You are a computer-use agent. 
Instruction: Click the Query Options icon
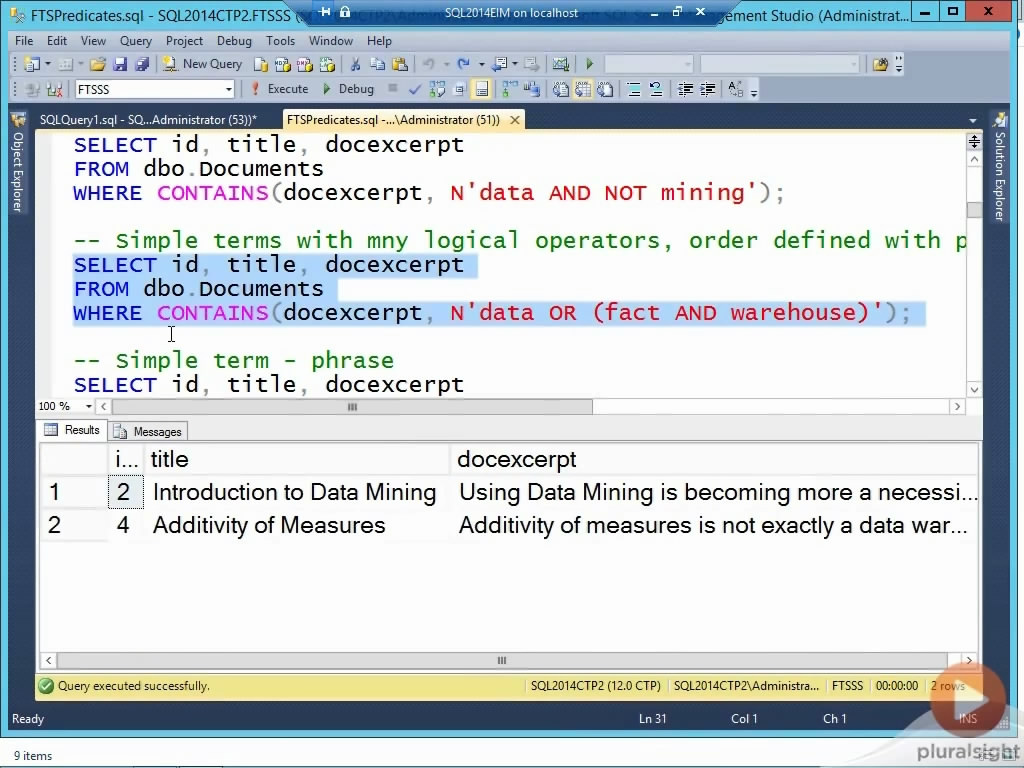pyautogui.click(x=459, y=89)
